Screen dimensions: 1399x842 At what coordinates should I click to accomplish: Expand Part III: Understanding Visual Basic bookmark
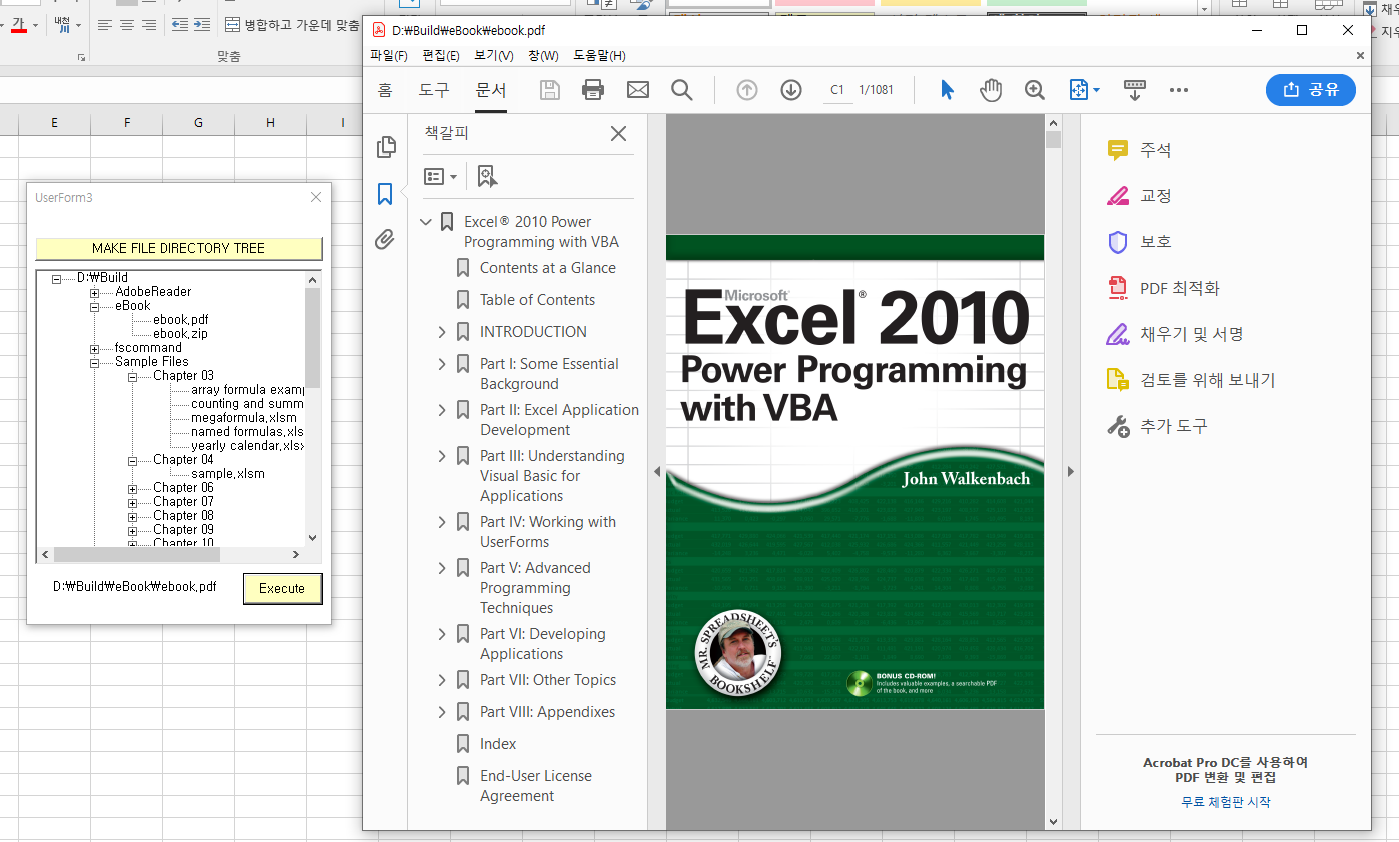tap(442, 456)
